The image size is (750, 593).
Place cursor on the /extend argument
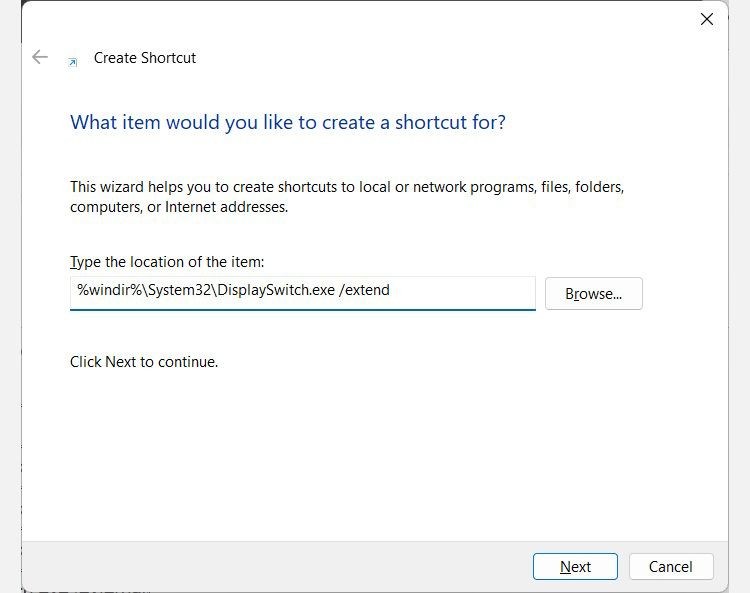click(364, 290)
